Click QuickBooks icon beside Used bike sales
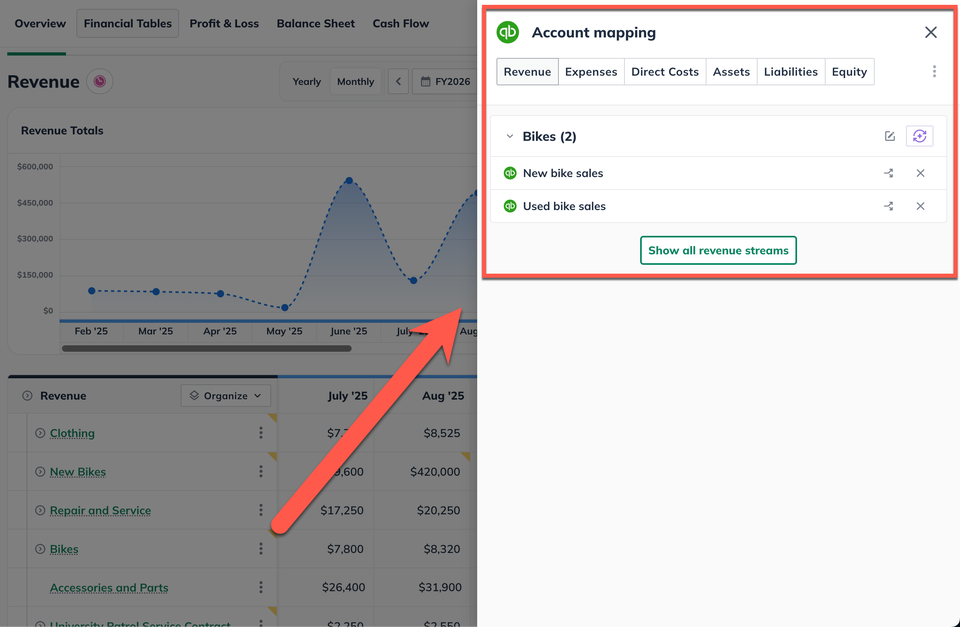 510,206
